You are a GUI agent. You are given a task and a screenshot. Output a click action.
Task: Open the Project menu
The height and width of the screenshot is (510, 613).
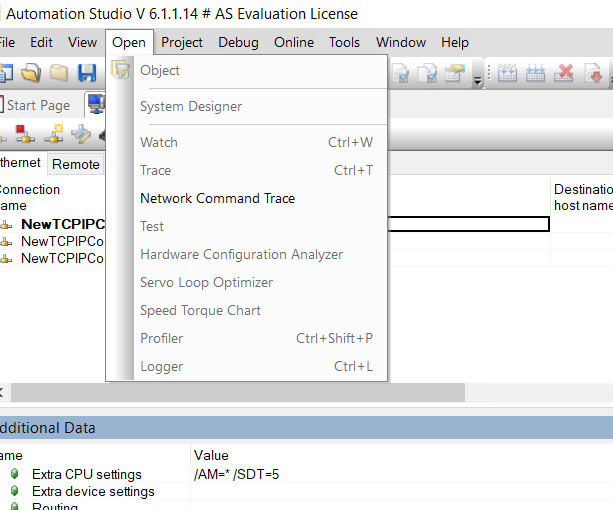[182, 42]
